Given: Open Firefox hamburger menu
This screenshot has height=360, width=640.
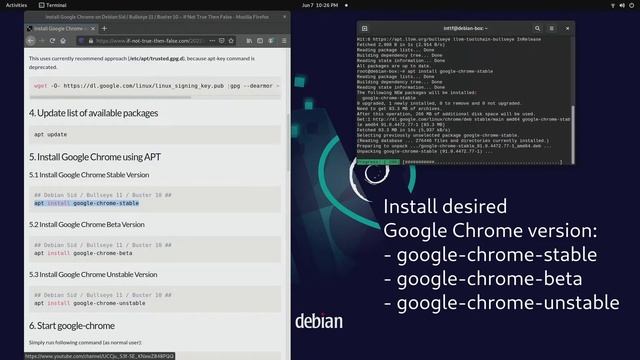Looking at the screenshot, I should point(284,41).
